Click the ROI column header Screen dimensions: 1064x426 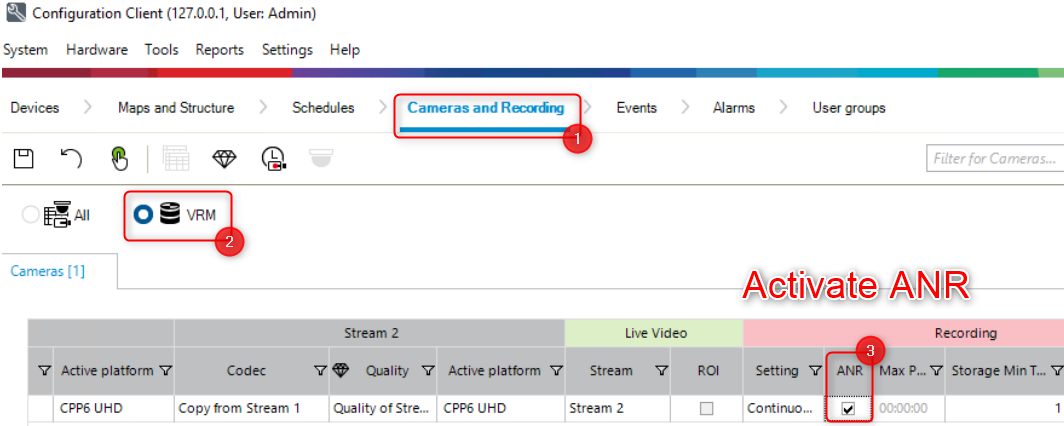pyautogui.click(x=706, y=371)
